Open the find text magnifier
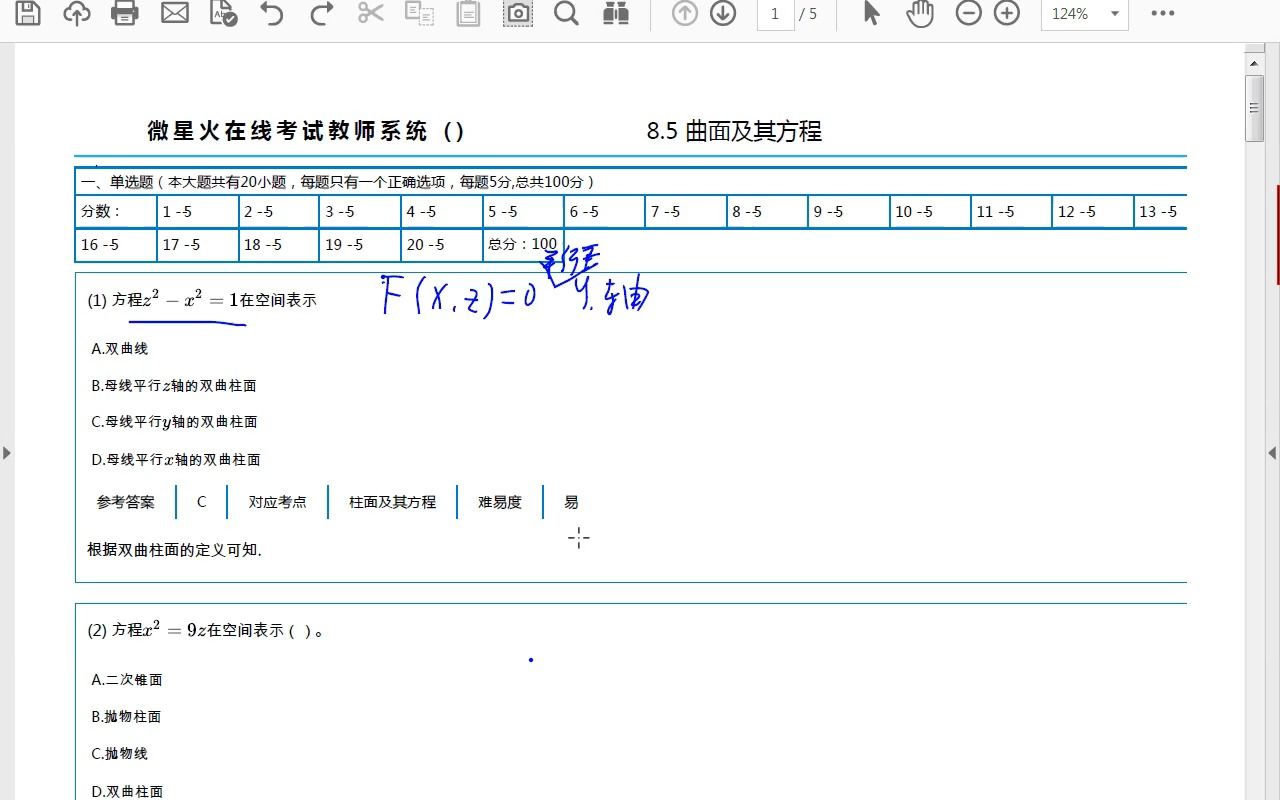Viewport: 1280px width, 800px height. (566, 13)
